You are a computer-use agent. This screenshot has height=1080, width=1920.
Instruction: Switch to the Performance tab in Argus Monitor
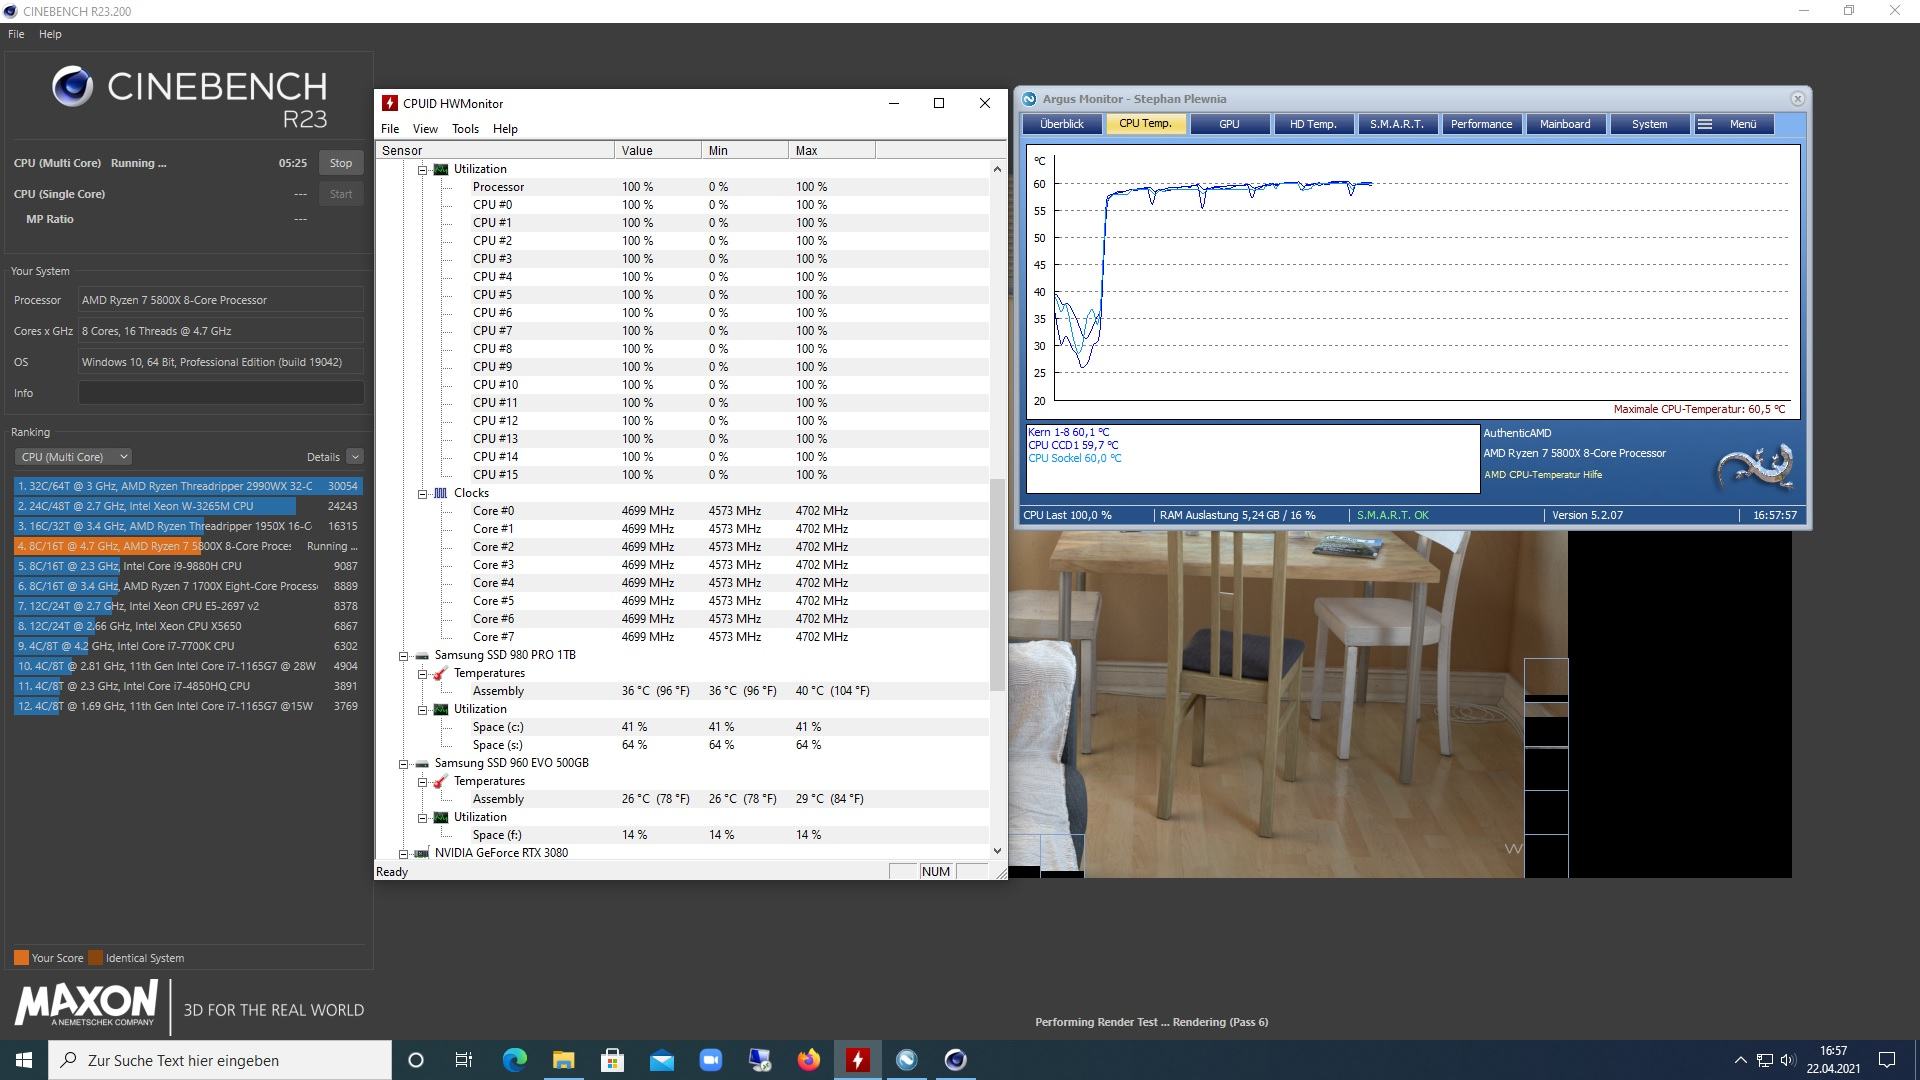[1481, 124]
